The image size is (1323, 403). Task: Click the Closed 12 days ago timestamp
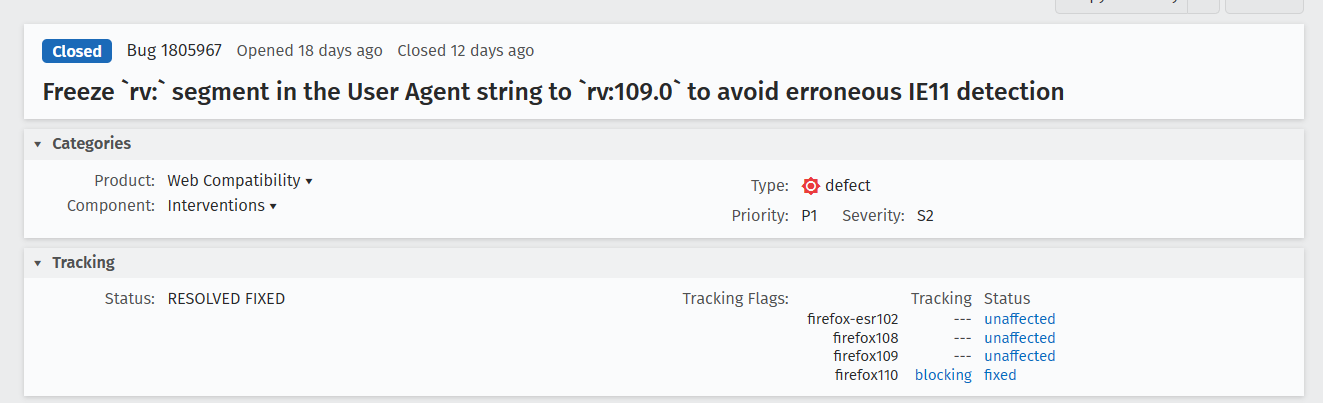click(465, 51)
